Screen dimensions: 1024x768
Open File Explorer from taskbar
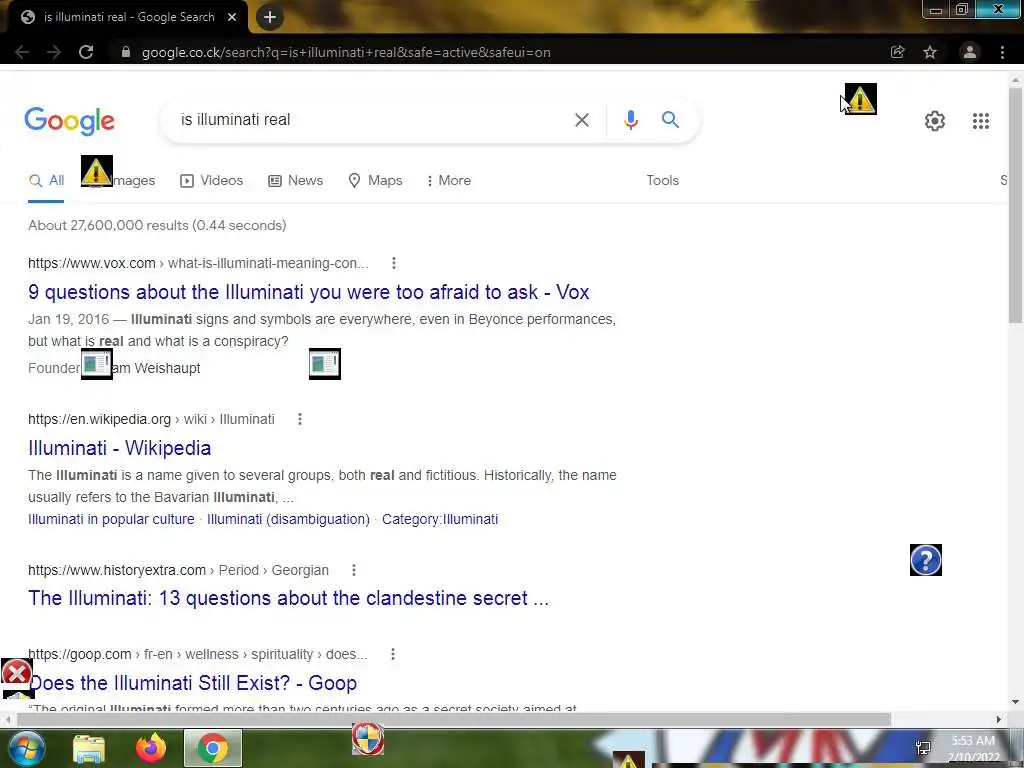[x=89, y=749]
